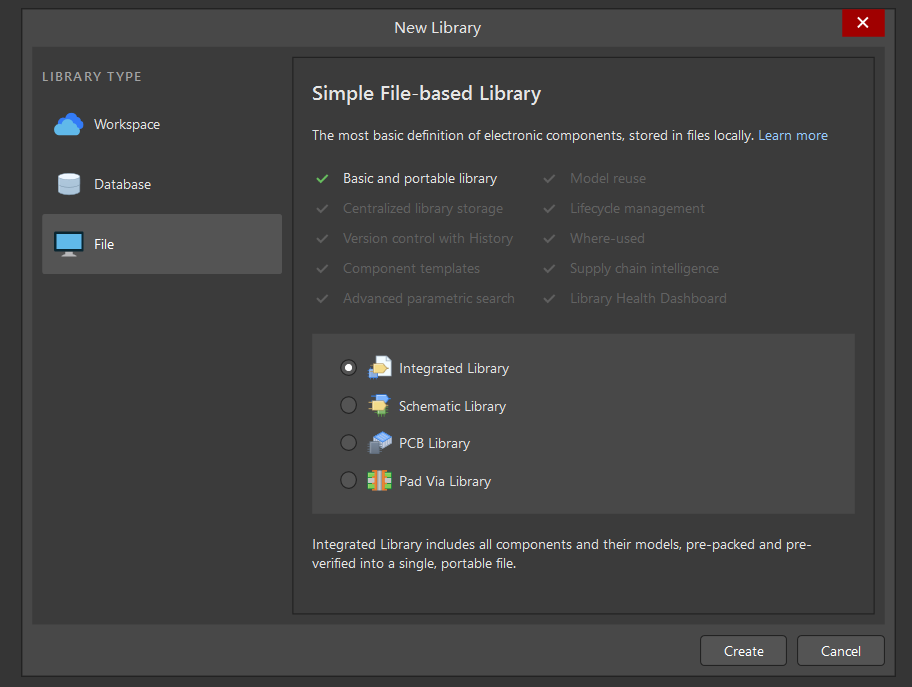
Task: Enable the PCB Library radio button
Action: tap(348, 443)
